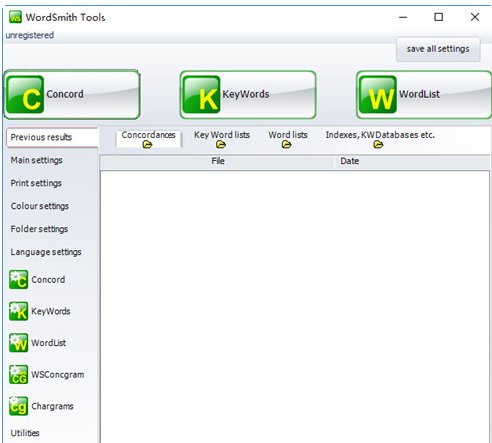Close the WordSmith Tools window
Viewport: 492px width, 443px height.
475,17
